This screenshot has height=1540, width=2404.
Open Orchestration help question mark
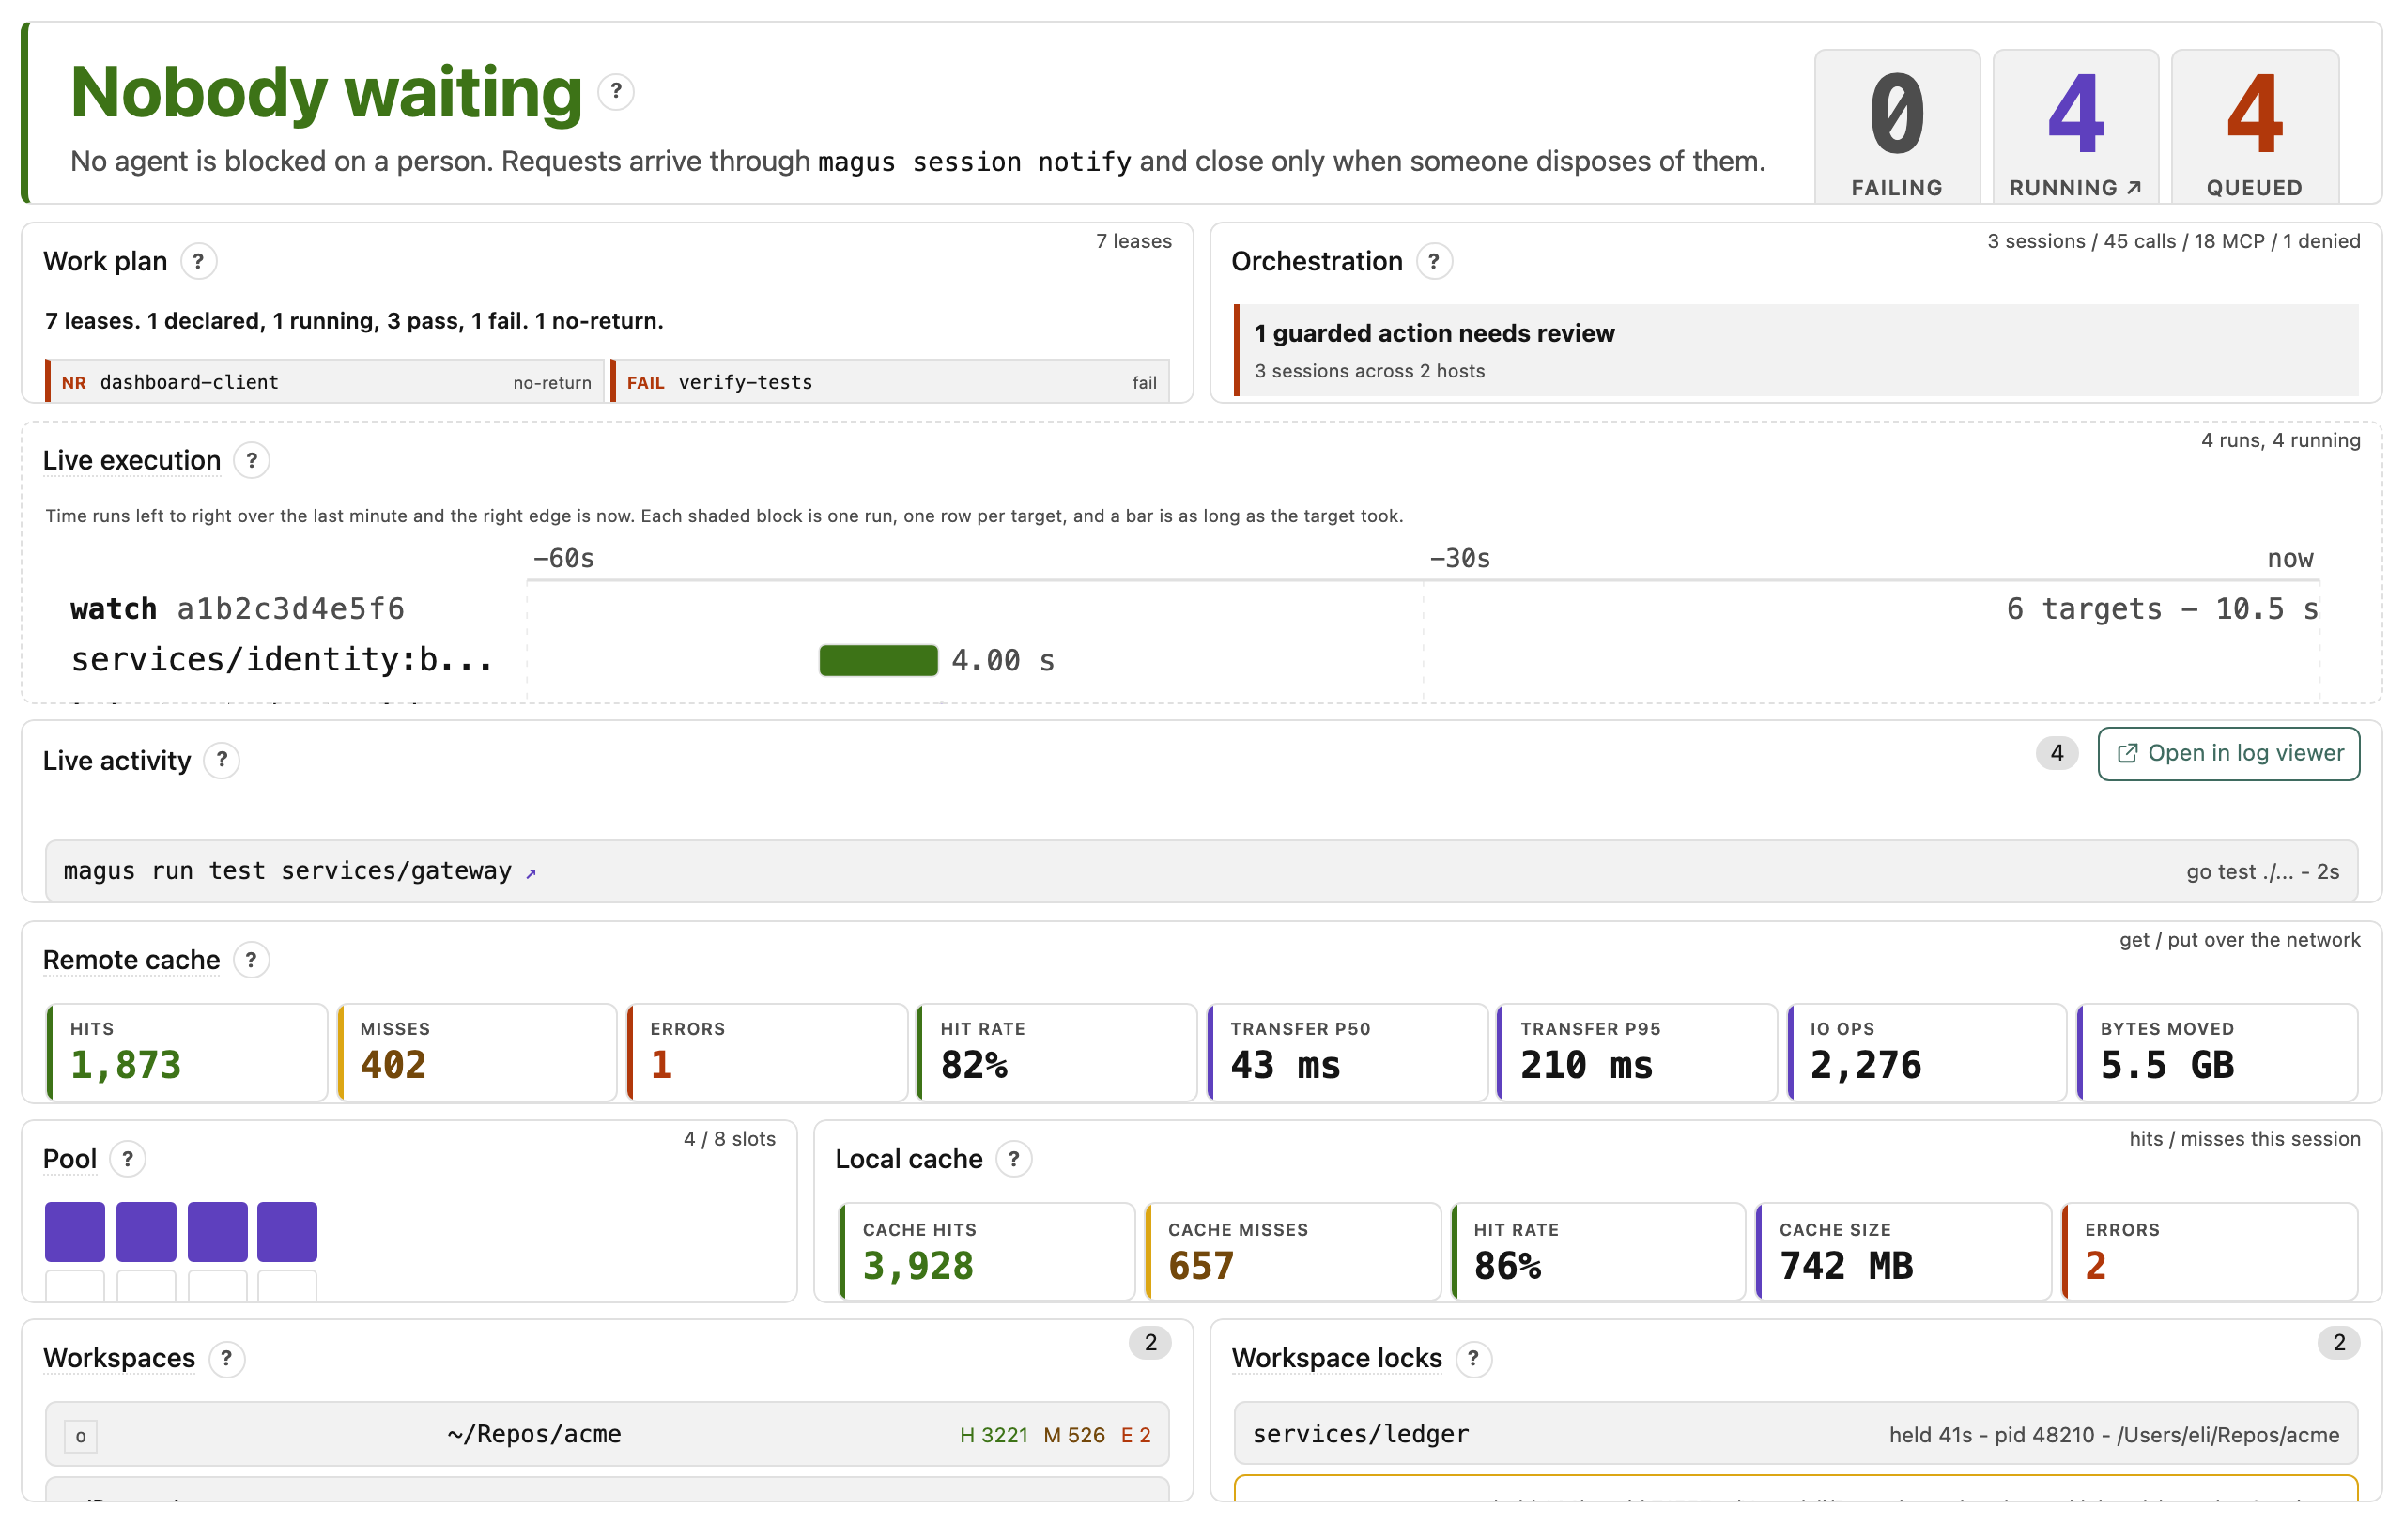[x=1434, y=262]
